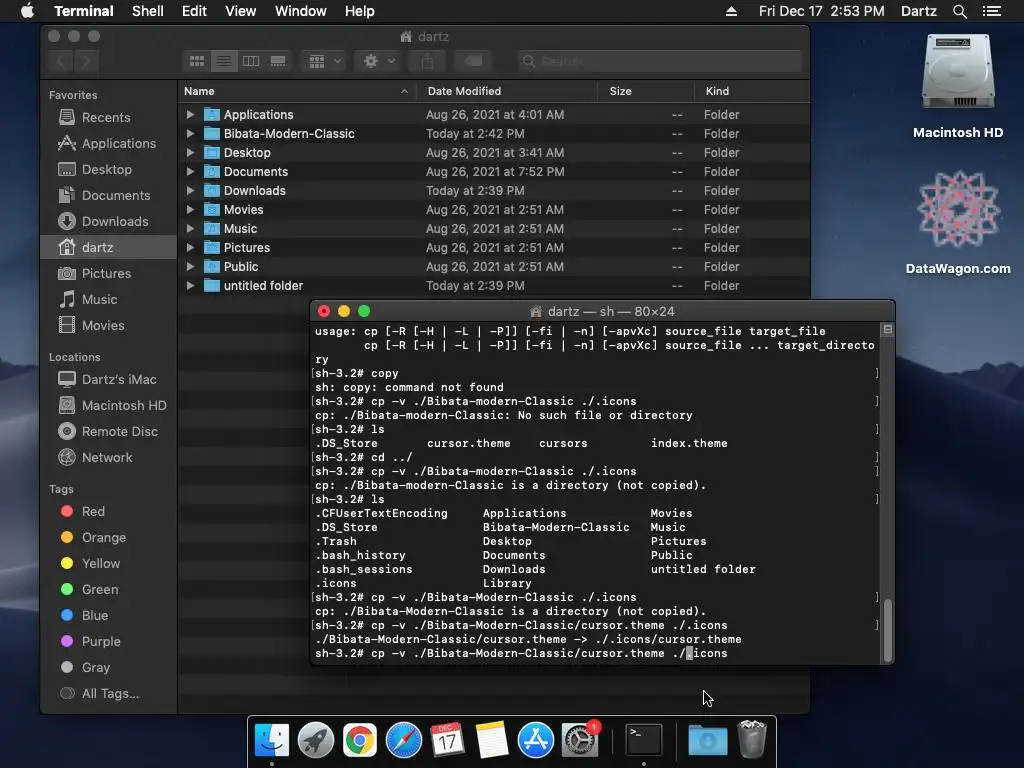The height and width of the screenshot is (768, 1024).
Task: Switch Finder to icon view
Action: click(x=197, y=61)
